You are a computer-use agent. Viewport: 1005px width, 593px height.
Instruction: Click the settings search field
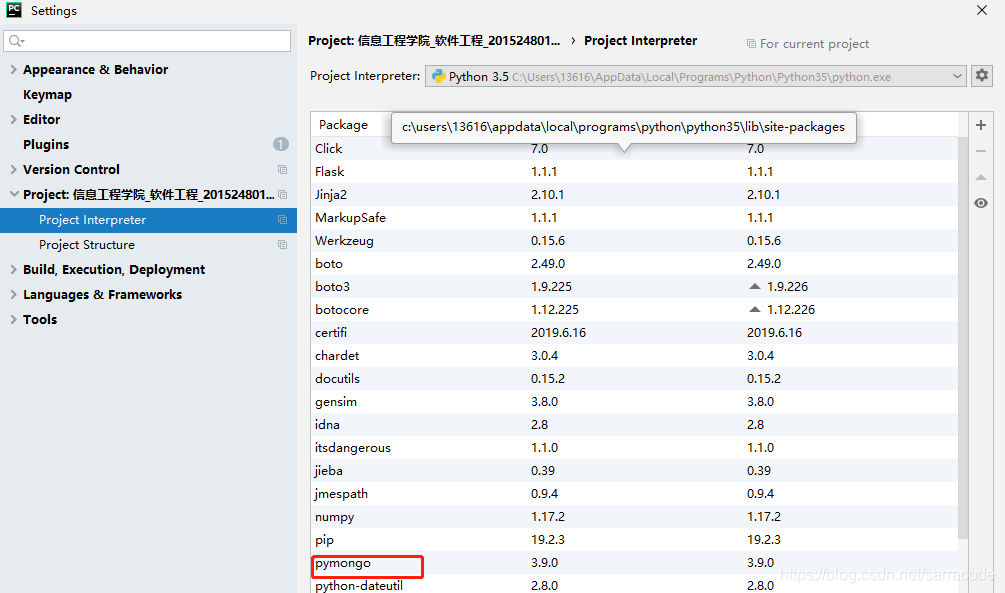[147, 41]
